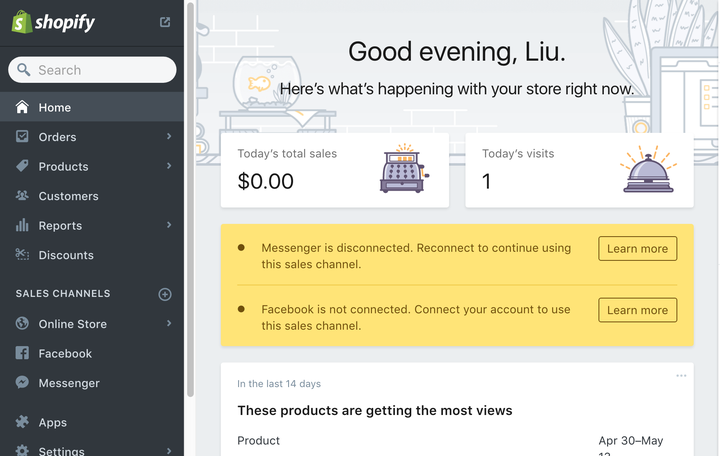This screenshot has height=456, width=720.
Task: Click the Products tag icon
Action: (x=22, y=166)
